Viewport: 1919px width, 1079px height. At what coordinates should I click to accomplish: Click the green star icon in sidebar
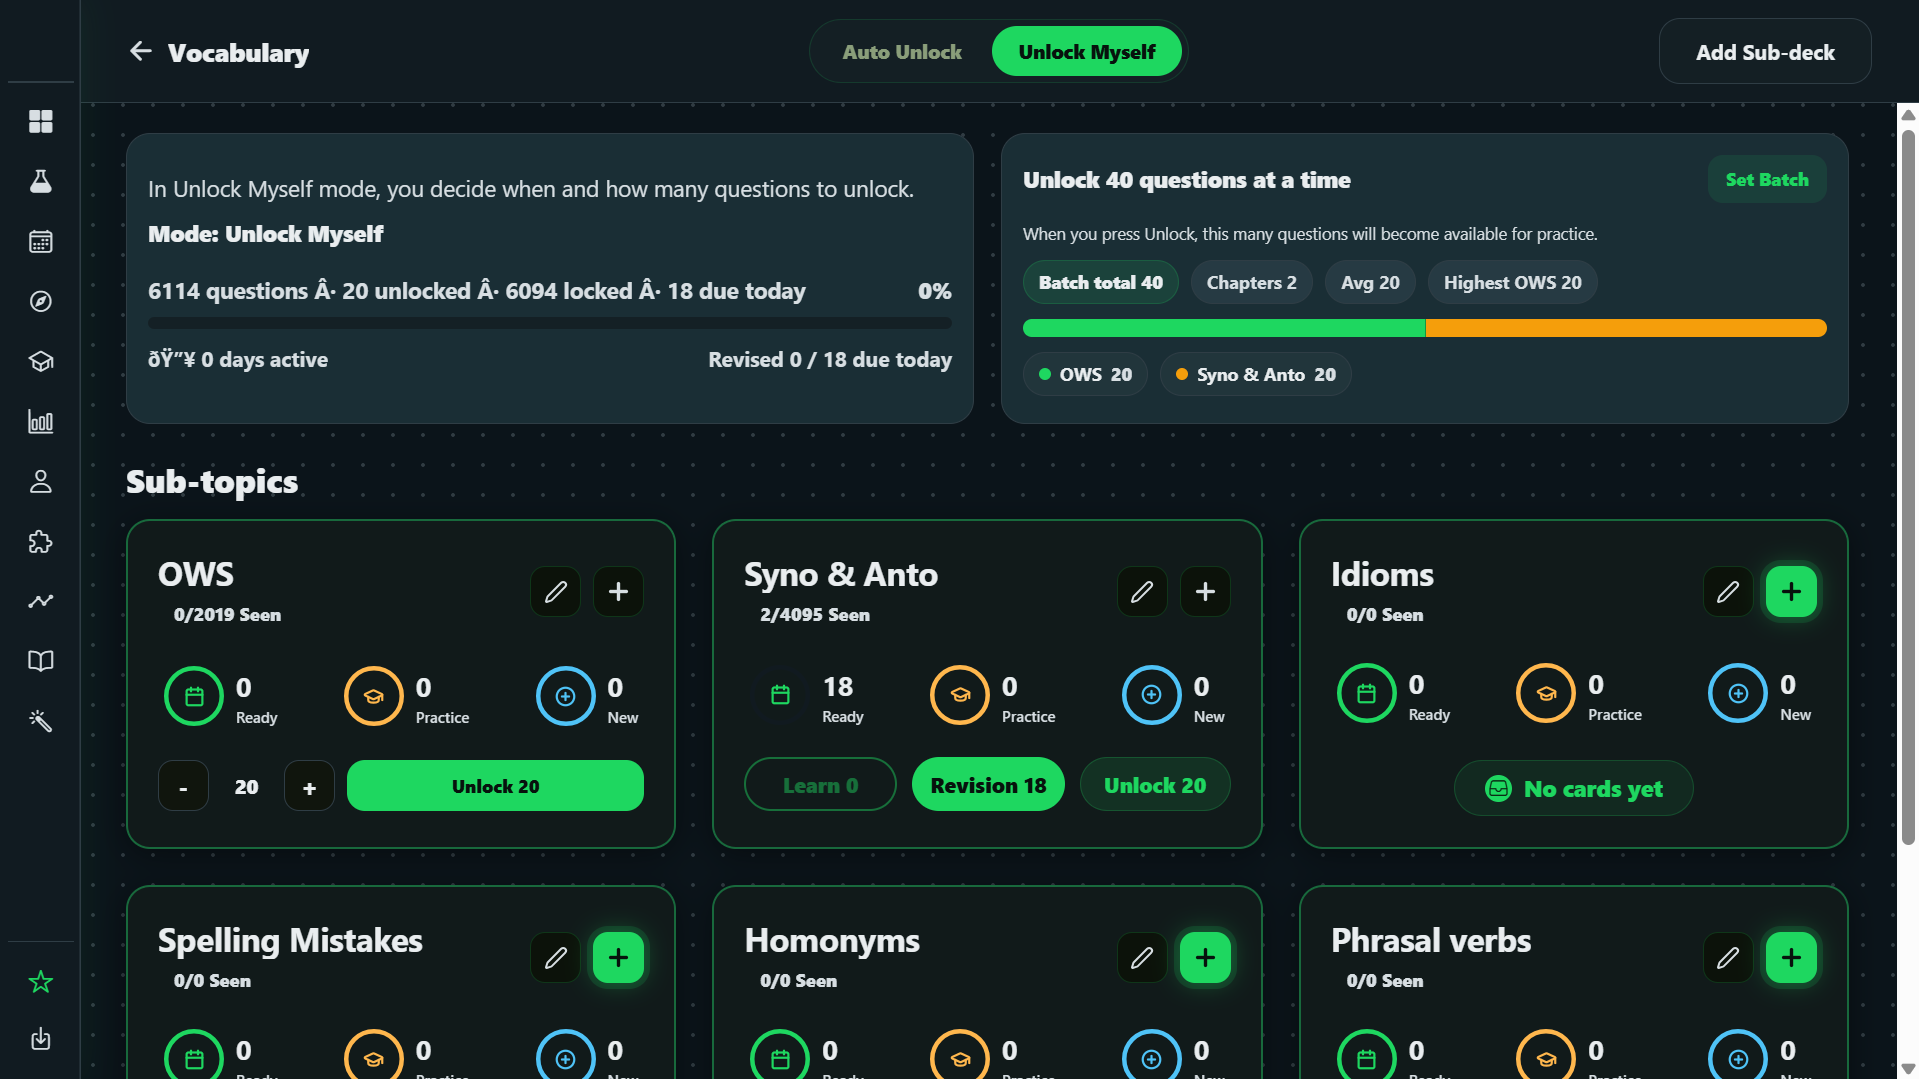pos(41,982)
